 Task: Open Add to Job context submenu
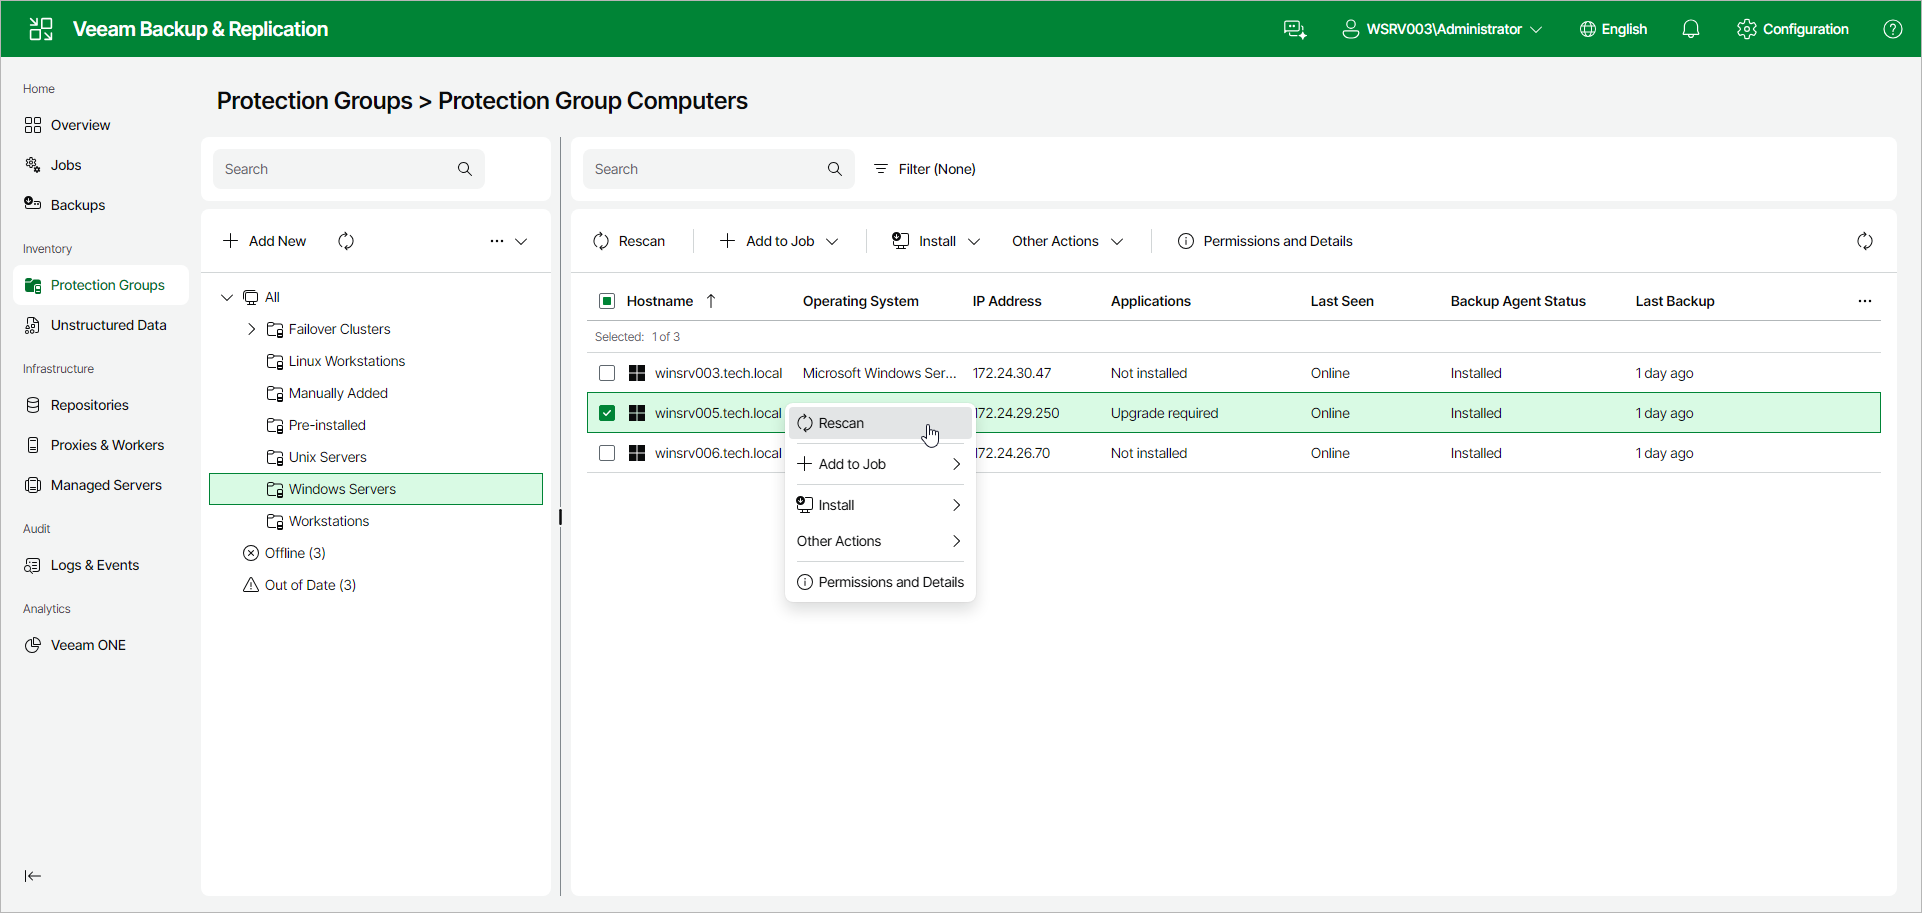[880, 464]
